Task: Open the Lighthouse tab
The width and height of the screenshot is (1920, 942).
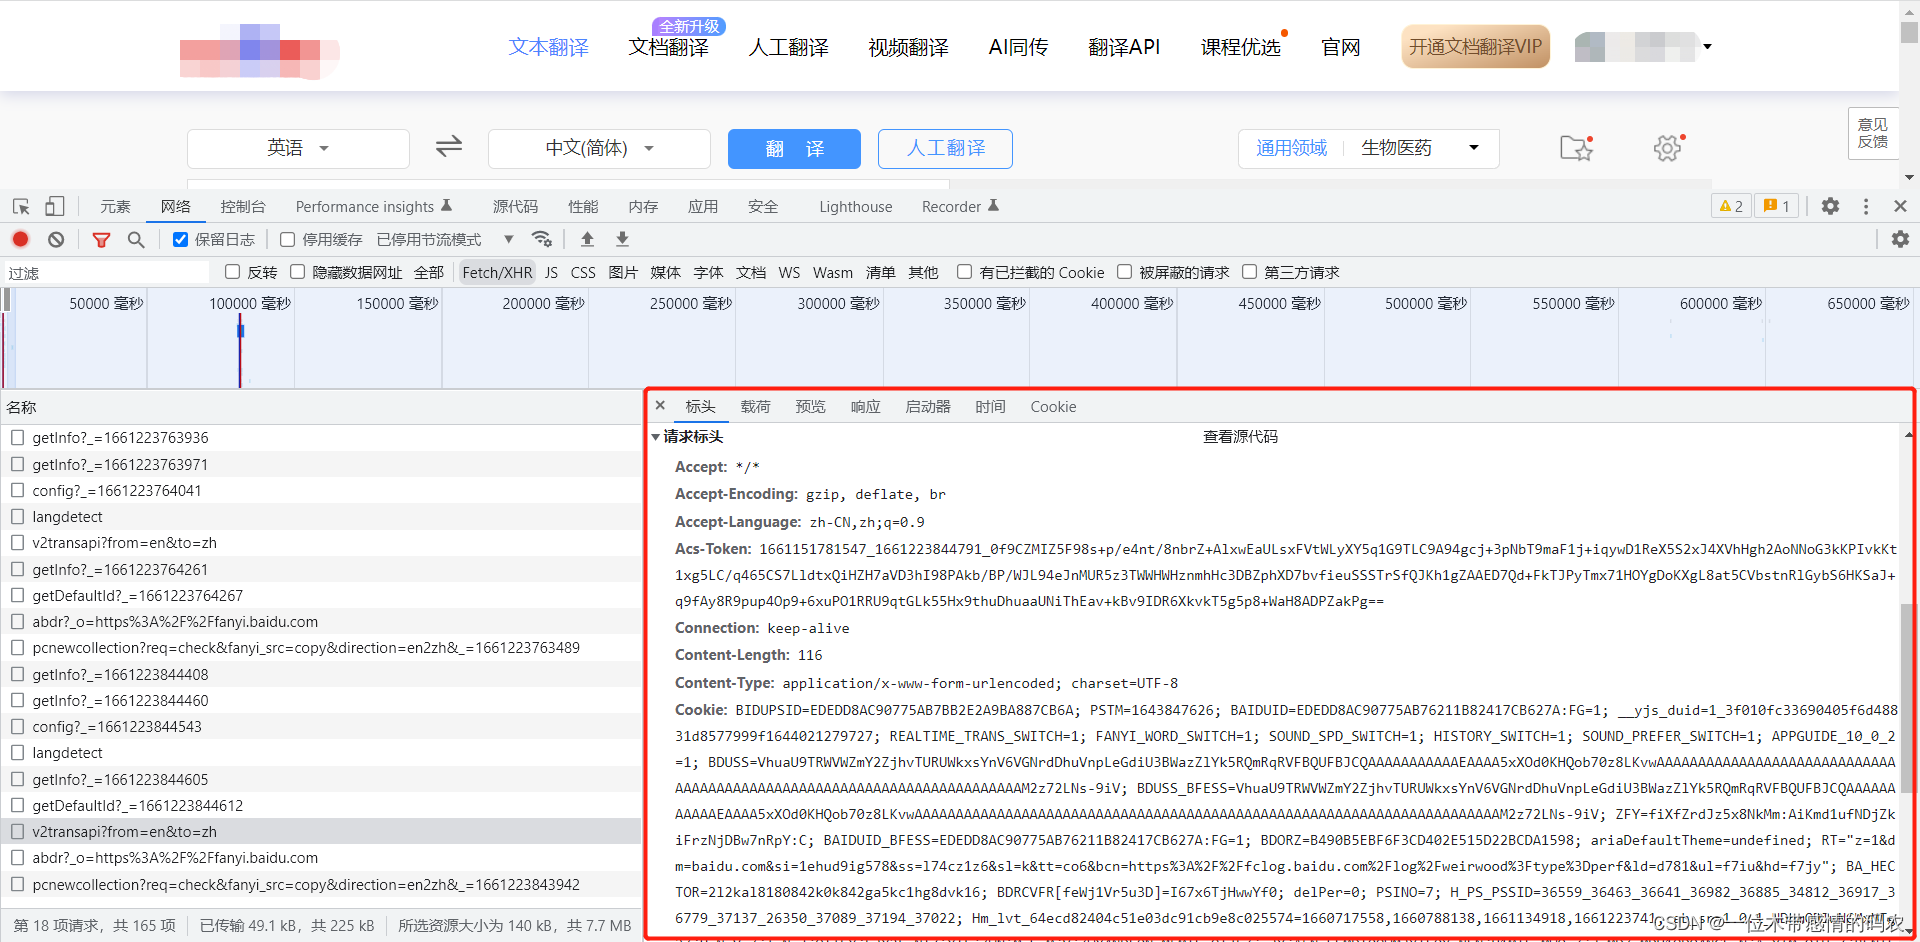Action: coord(856,206)
